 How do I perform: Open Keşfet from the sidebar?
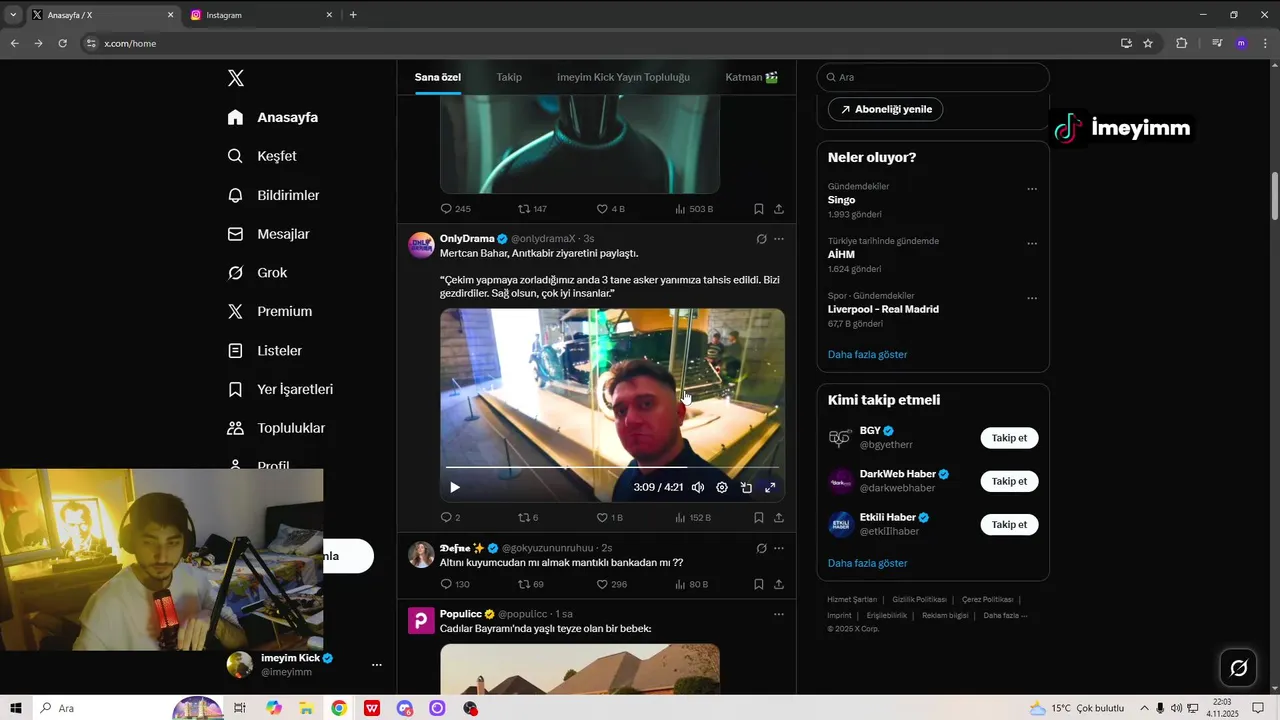coord(262,156)
